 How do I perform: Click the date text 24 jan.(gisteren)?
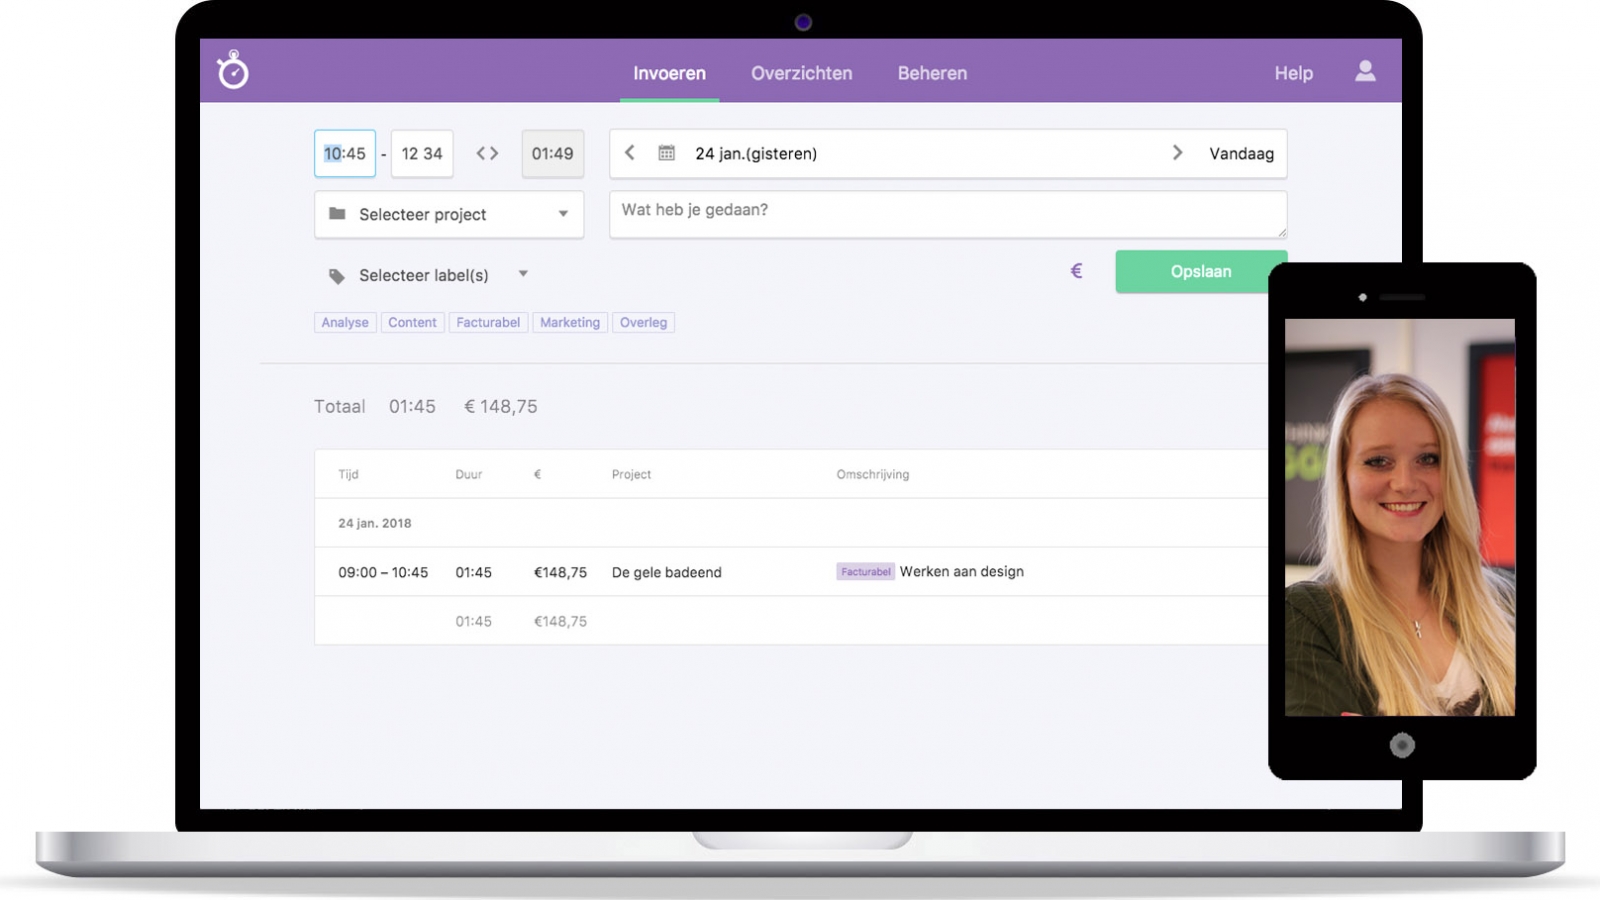756,153
